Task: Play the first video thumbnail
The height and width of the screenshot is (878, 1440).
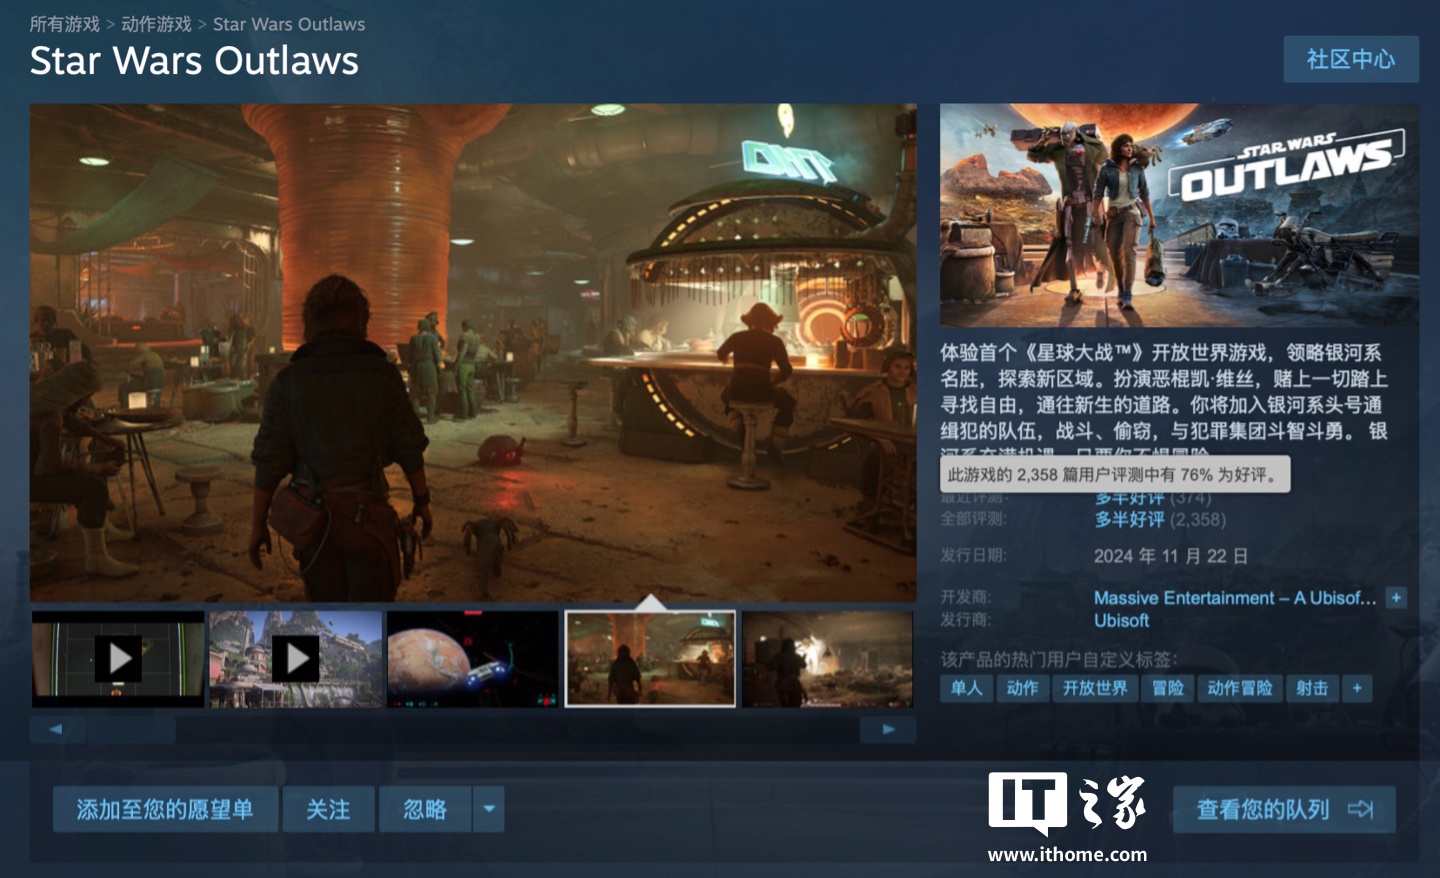Action: [118, 659]
